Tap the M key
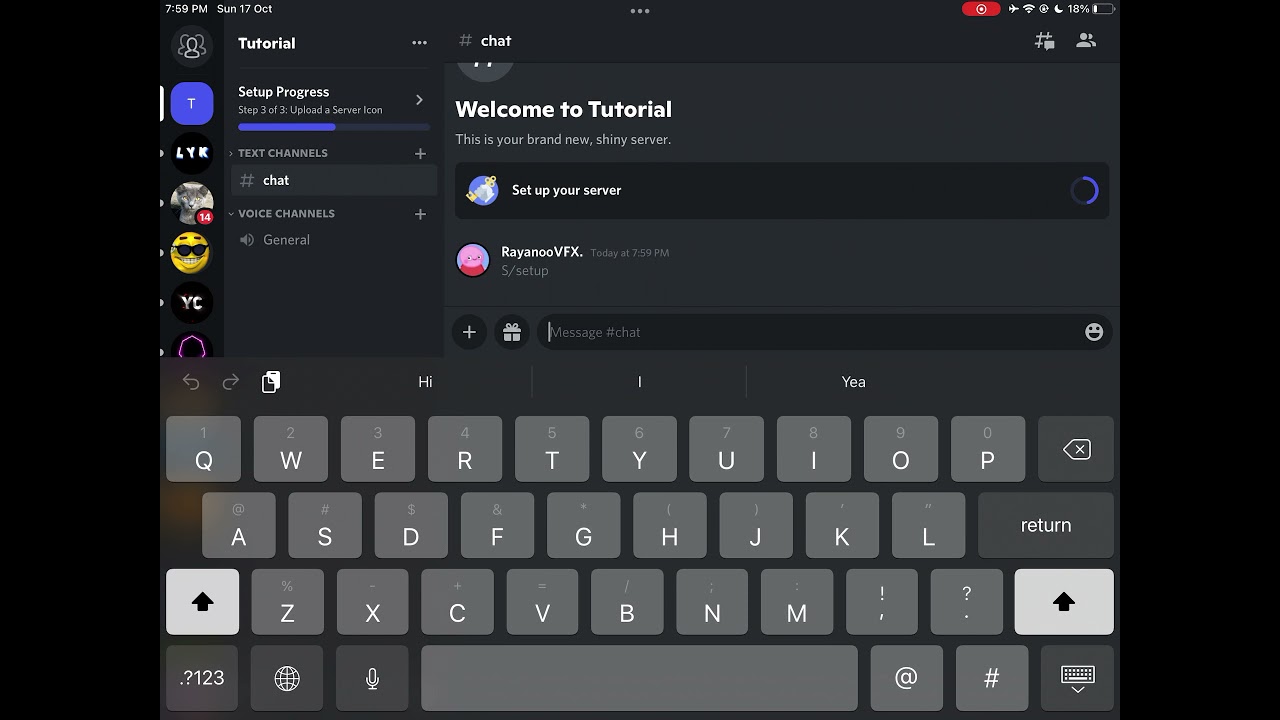Screen dimensions: 1280x720 click(797, 602)
